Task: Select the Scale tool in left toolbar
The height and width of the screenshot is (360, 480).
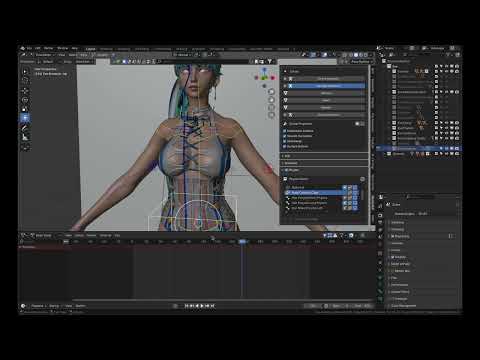Action: [x=25, y=109]
